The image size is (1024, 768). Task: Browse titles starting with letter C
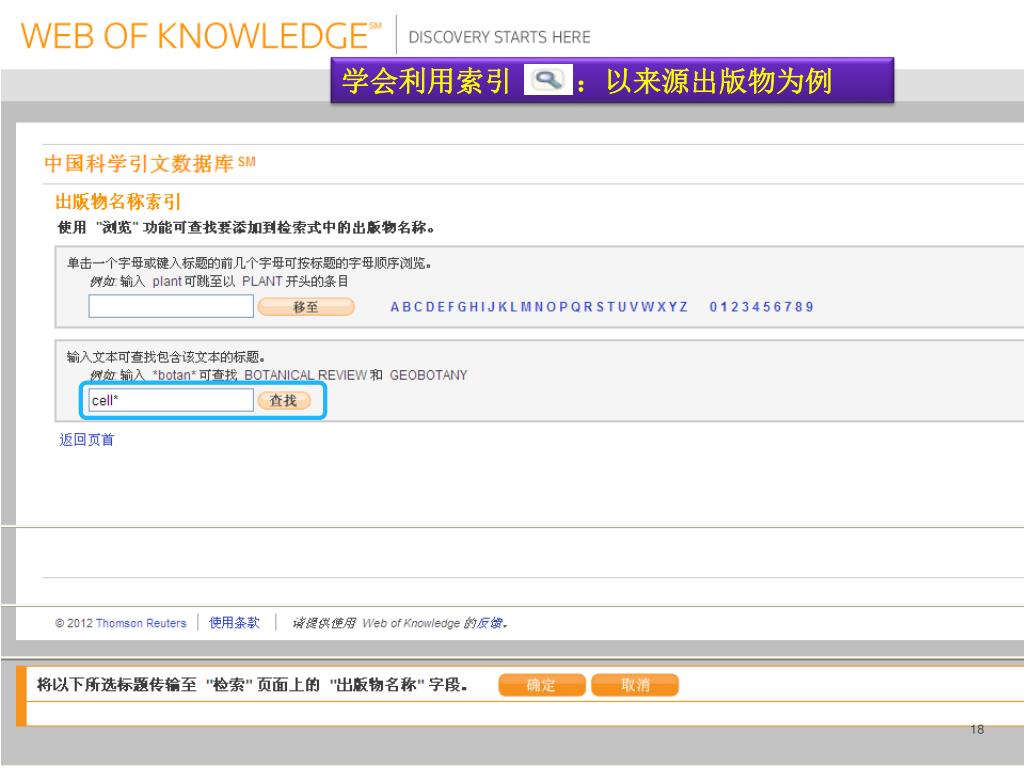coord(418,307)
